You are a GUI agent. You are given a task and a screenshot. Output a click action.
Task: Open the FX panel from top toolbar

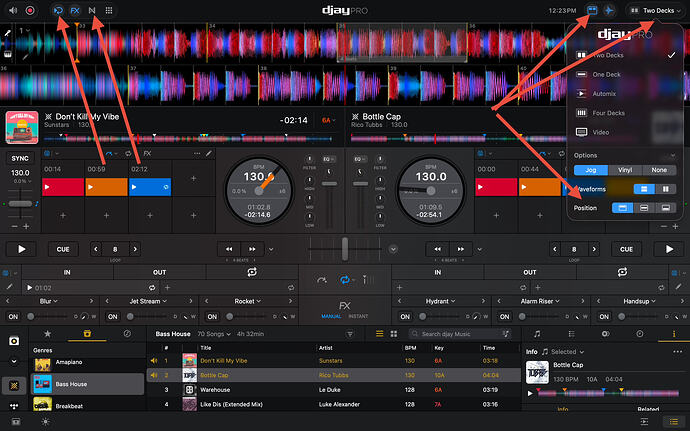75,11
